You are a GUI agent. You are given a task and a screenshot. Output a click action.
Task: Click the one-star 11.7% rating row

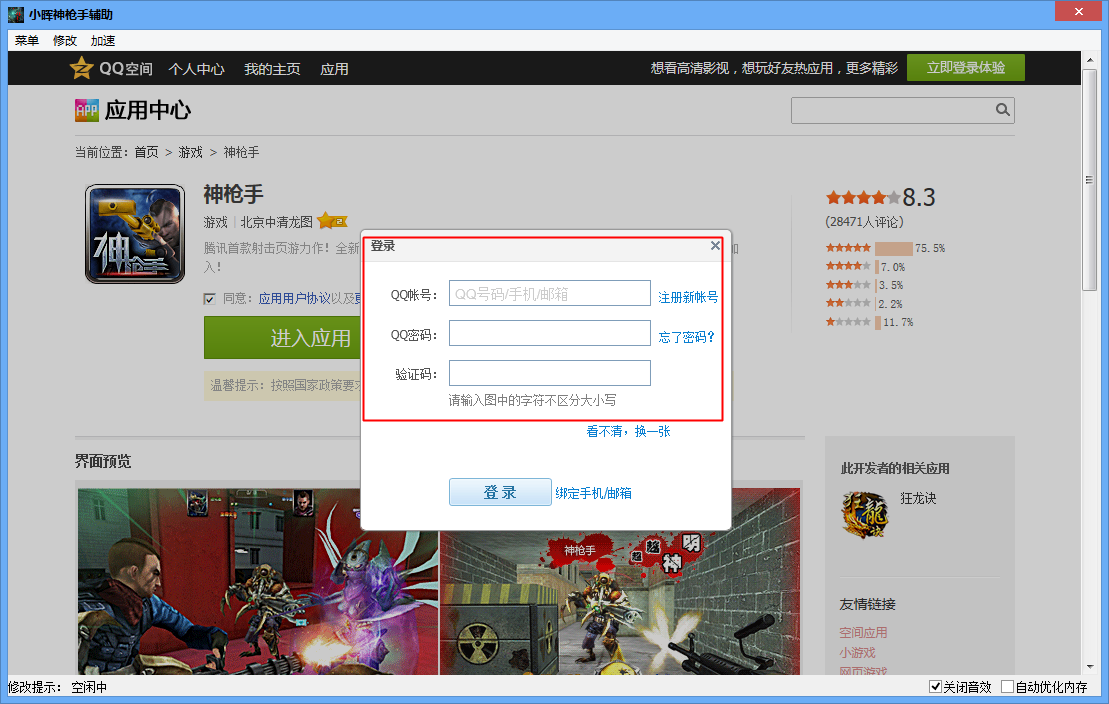point(870,322)
